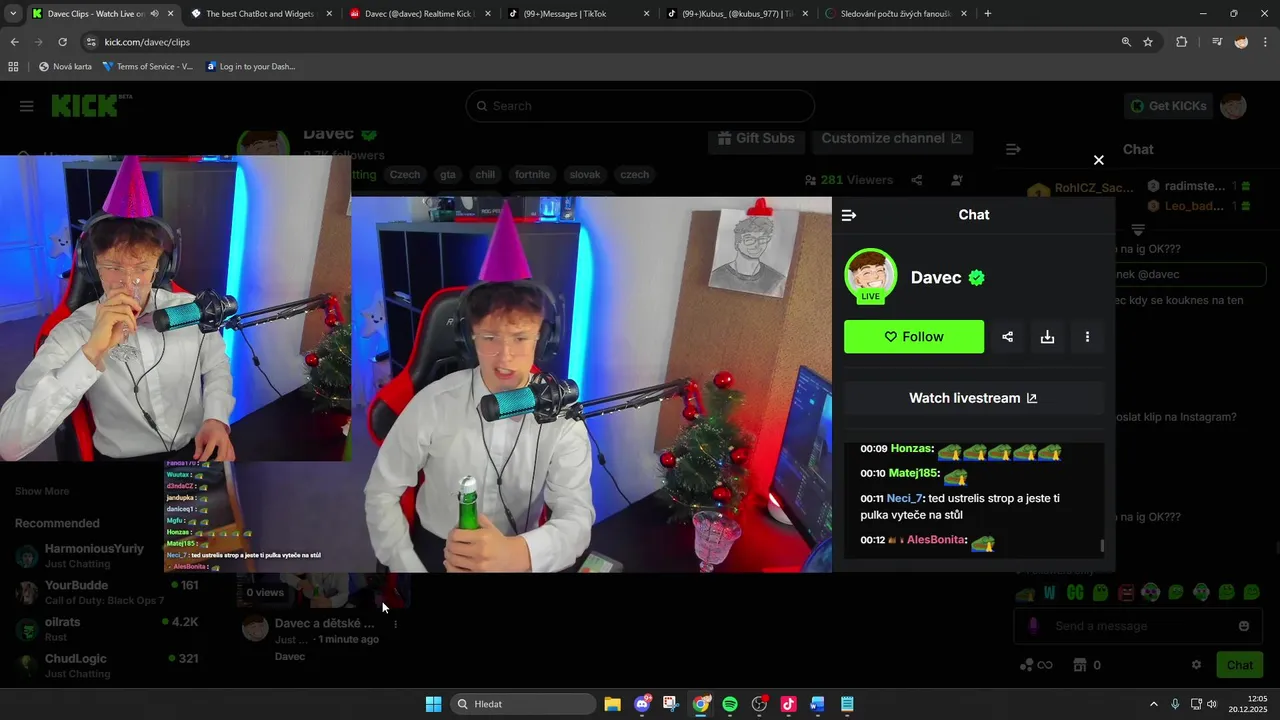Viewport: 1280px width, 720px height.
Task: Open the browser extensions puzzle icon
Action: (x=1182, y=42)
